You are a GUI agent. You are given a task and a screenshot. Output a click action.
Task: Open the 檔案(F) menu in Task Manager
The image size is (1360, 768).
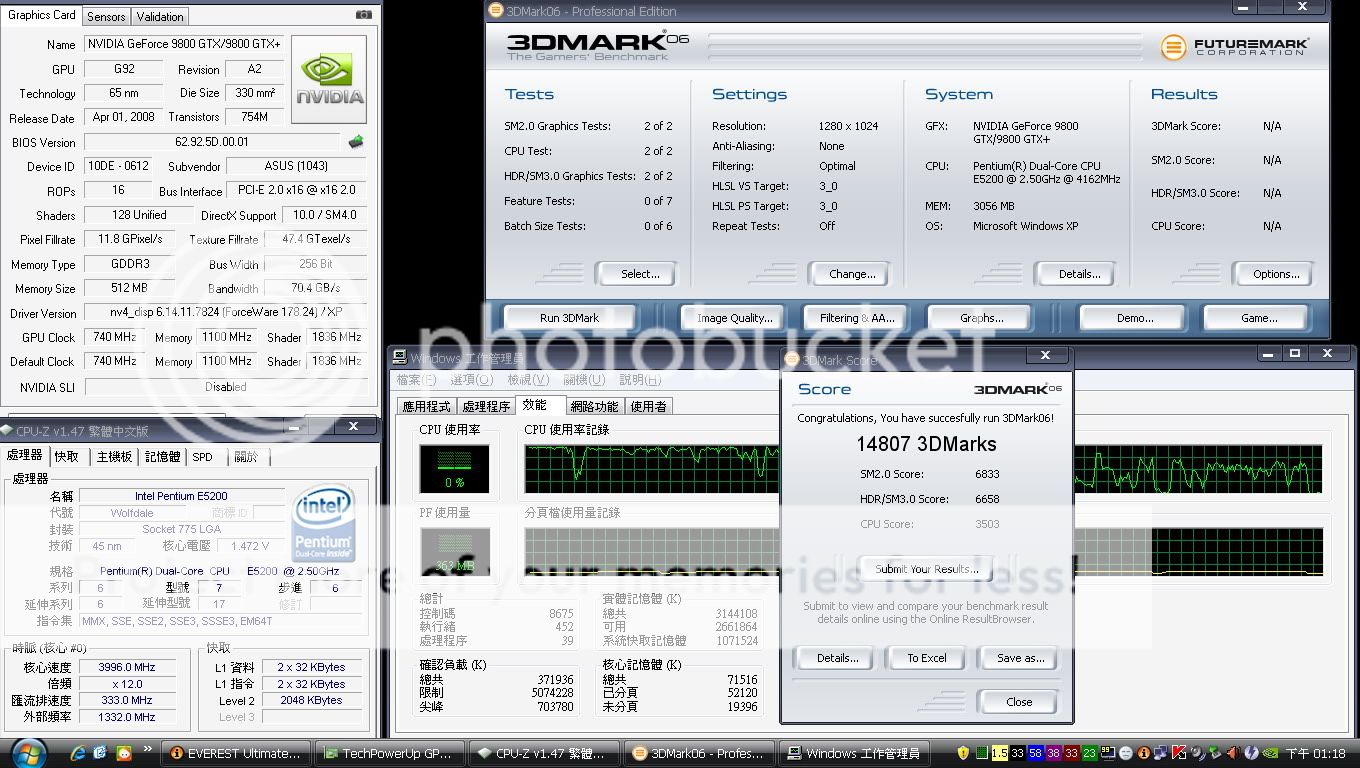point(415,380)
